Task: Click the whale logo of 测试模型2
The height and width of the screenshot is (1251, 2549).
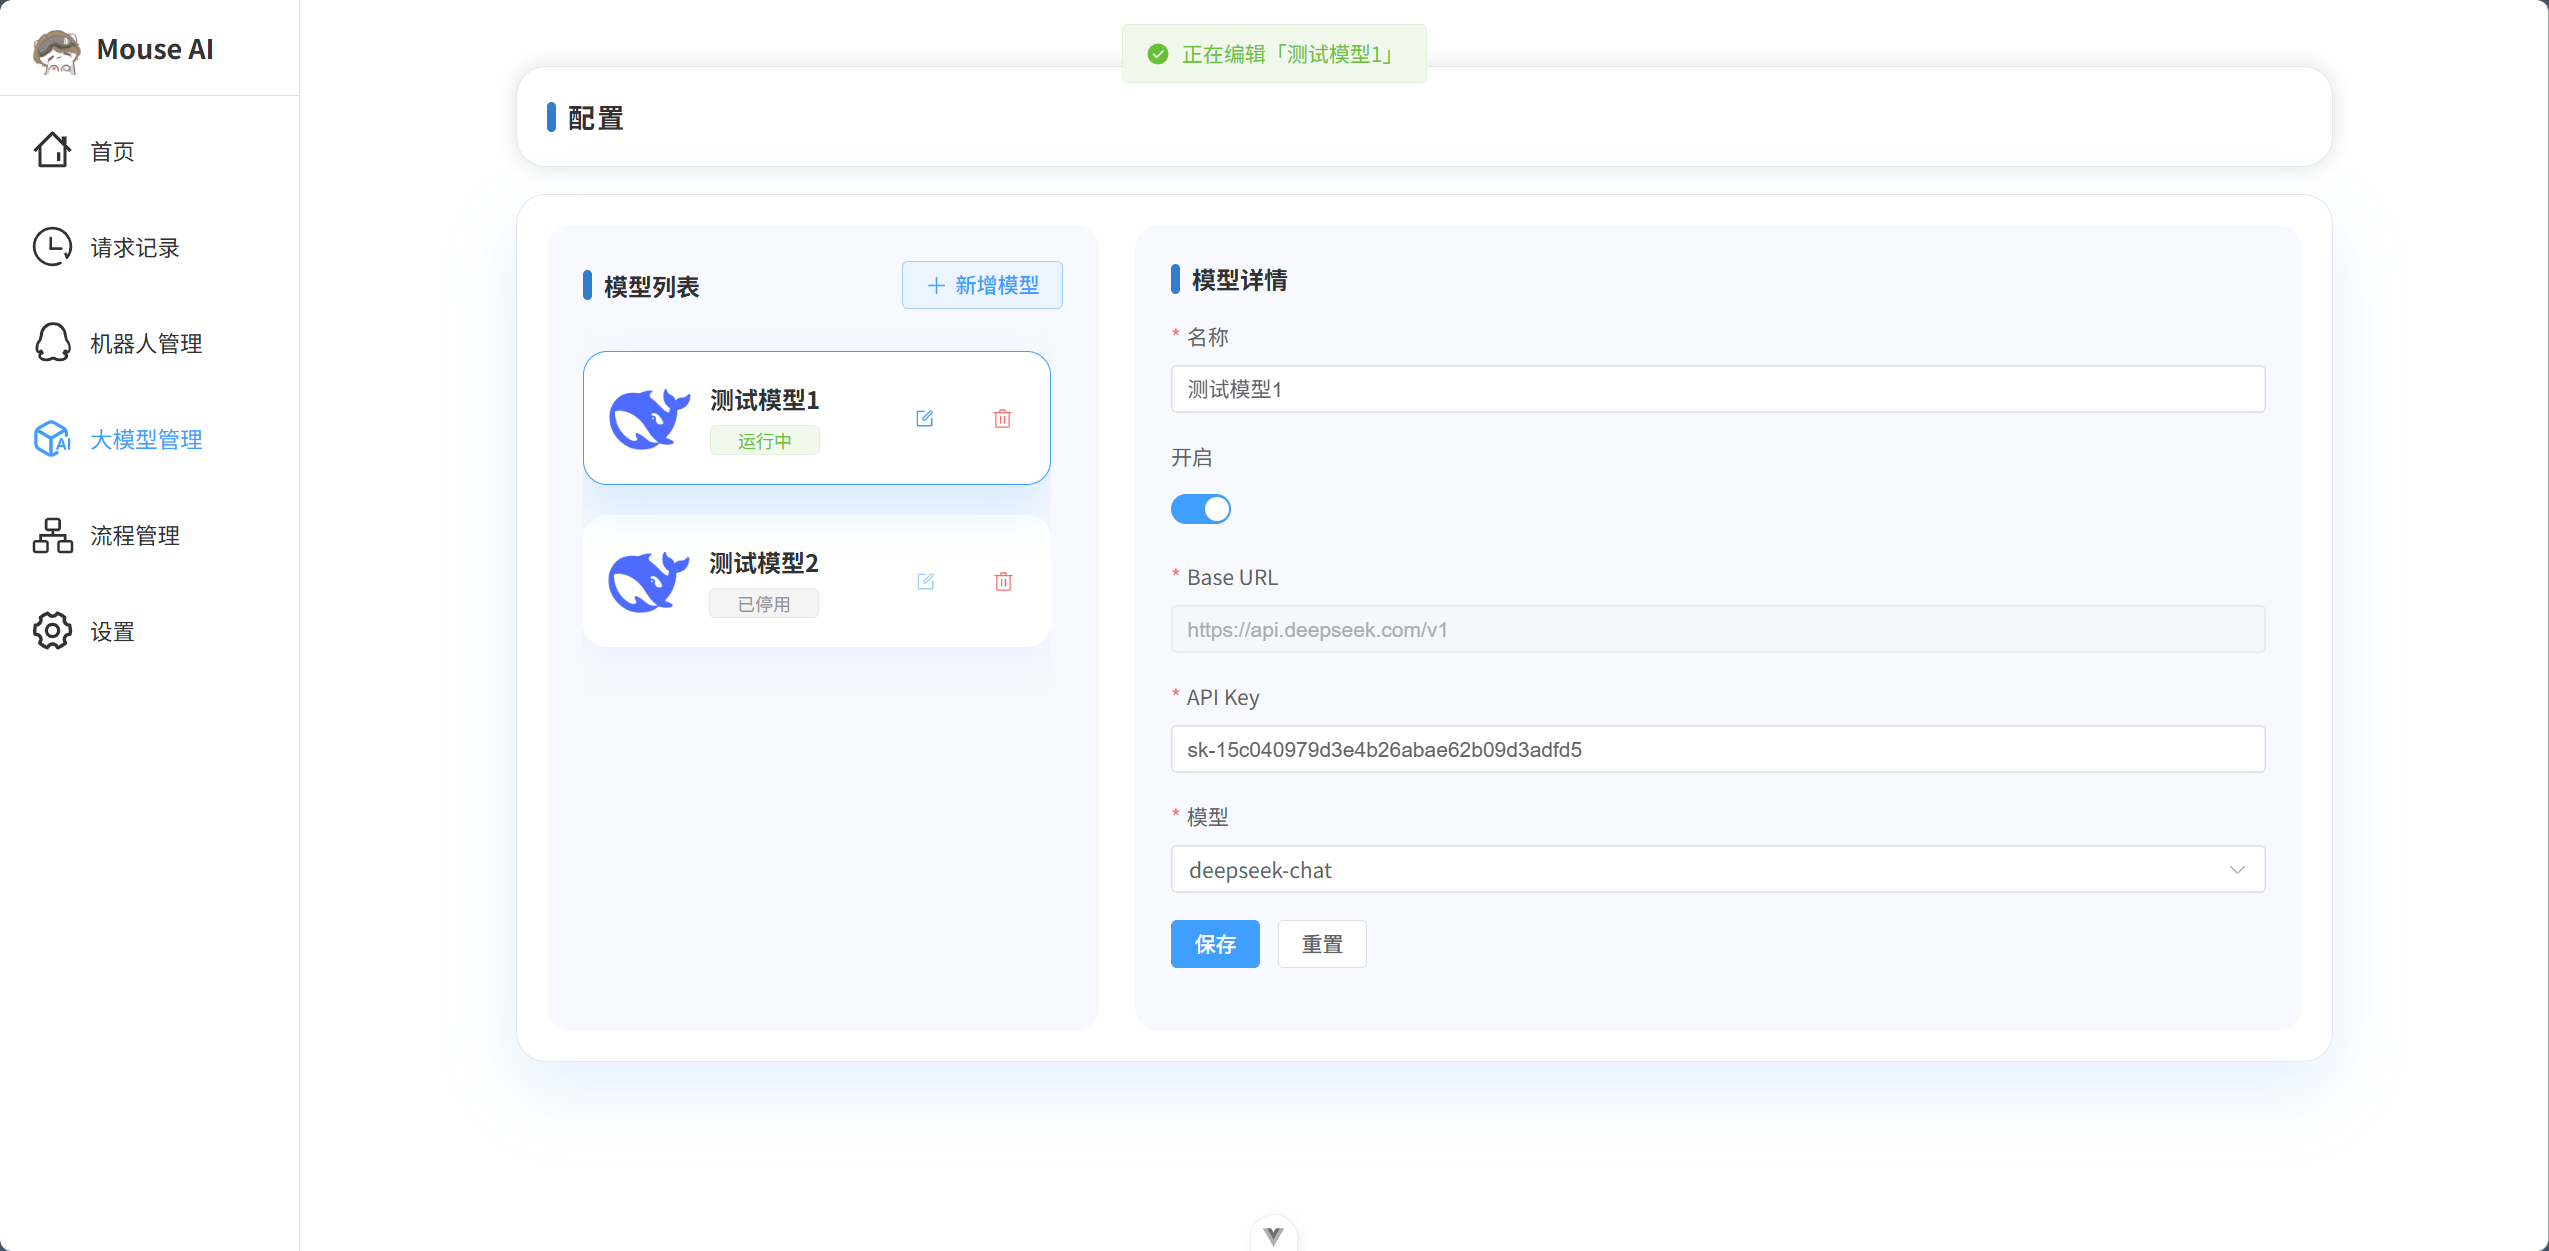Action: point(649,582)
